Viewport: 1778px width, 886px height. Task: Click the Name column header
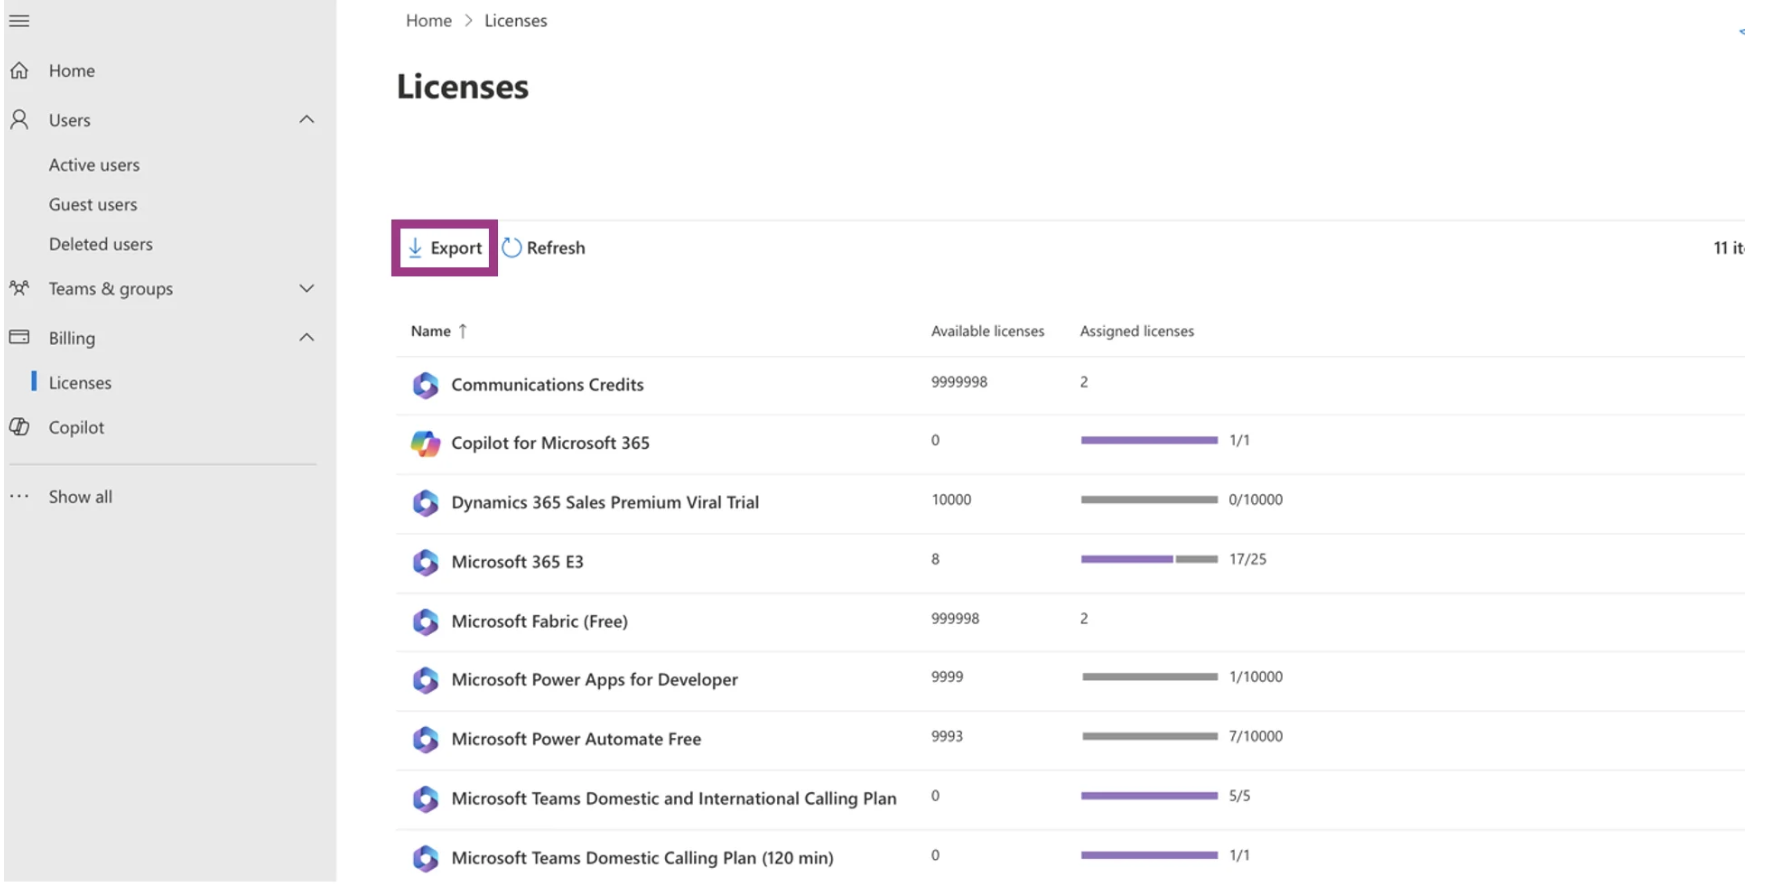click(x=431, y=331)
